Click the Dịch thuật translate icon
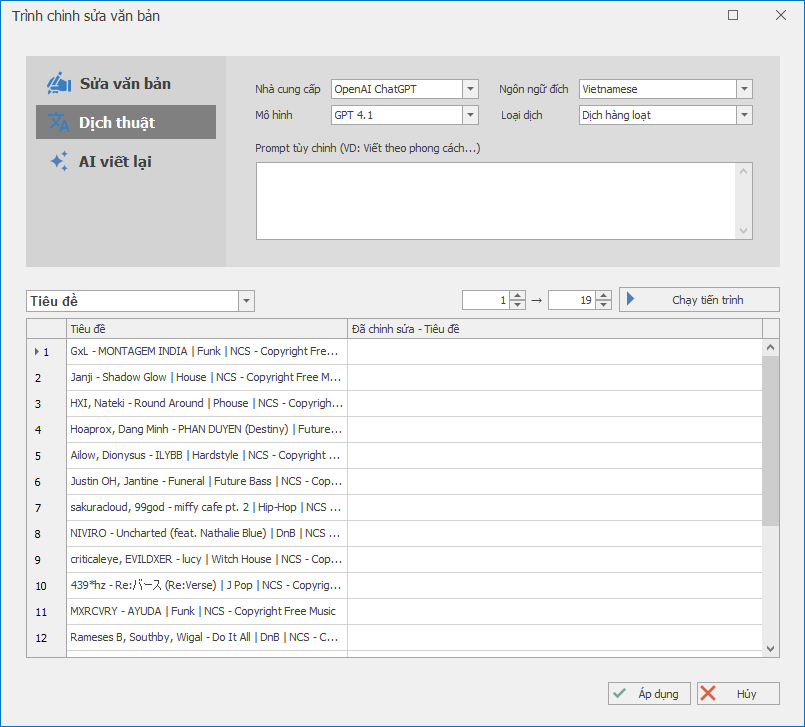This screenshot has width=805, height=727. pos(58,122)
